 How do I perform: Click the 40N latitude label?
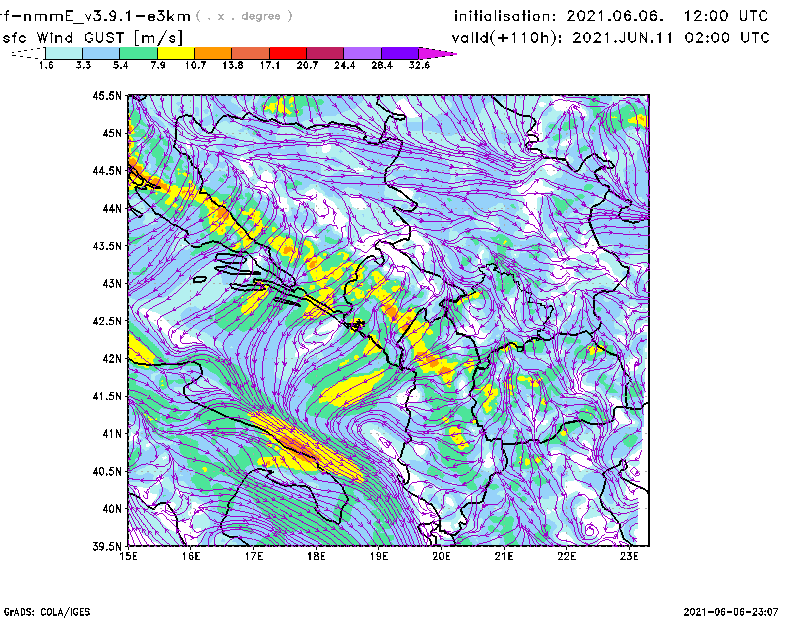pos(112,509)
